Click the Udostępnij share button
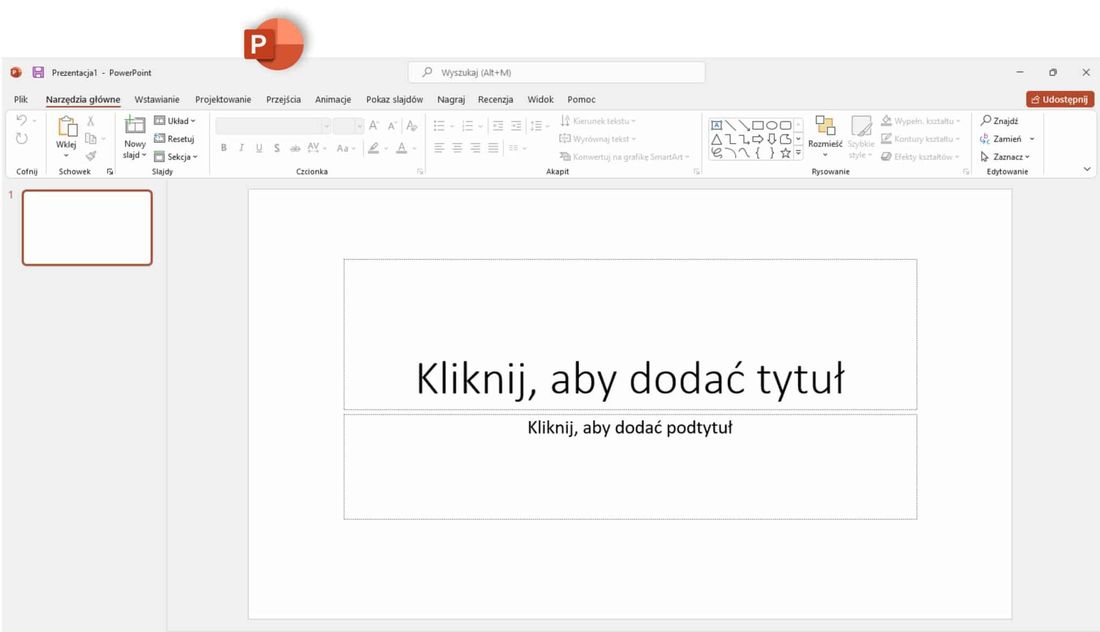This screenshot has height=632, width=1100. [1060, 99]
